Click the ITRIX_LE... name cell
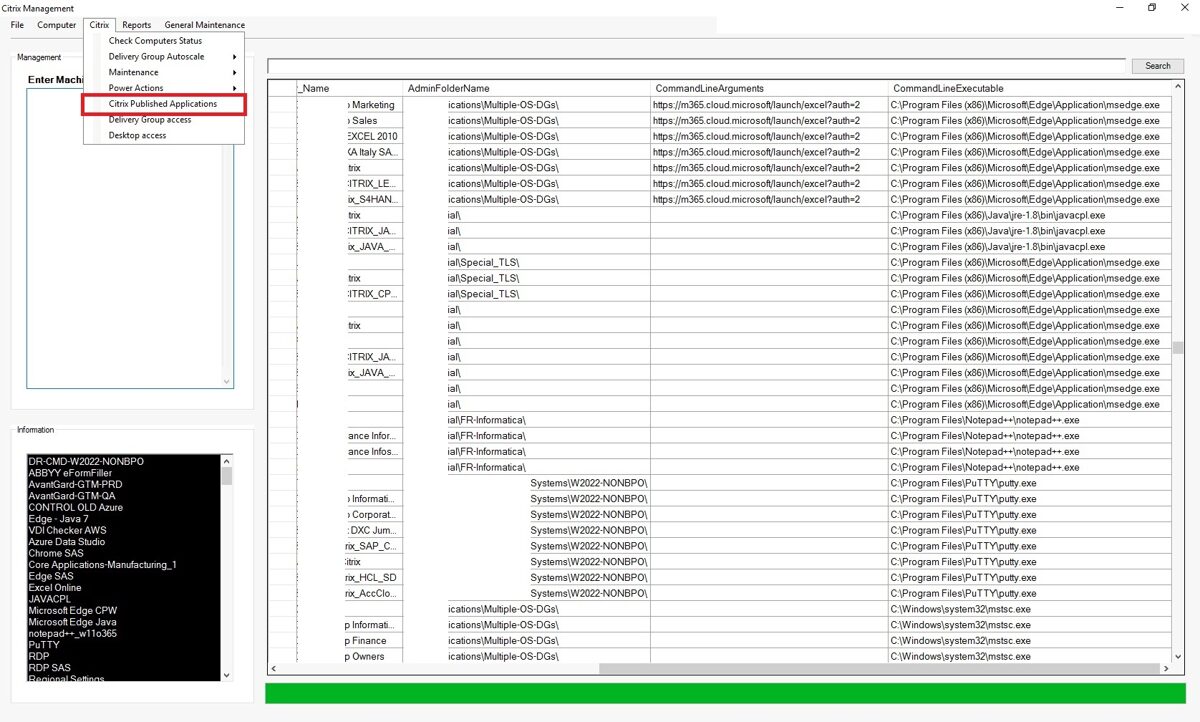Screen dimensions: 1200x722 coord(350,184)
